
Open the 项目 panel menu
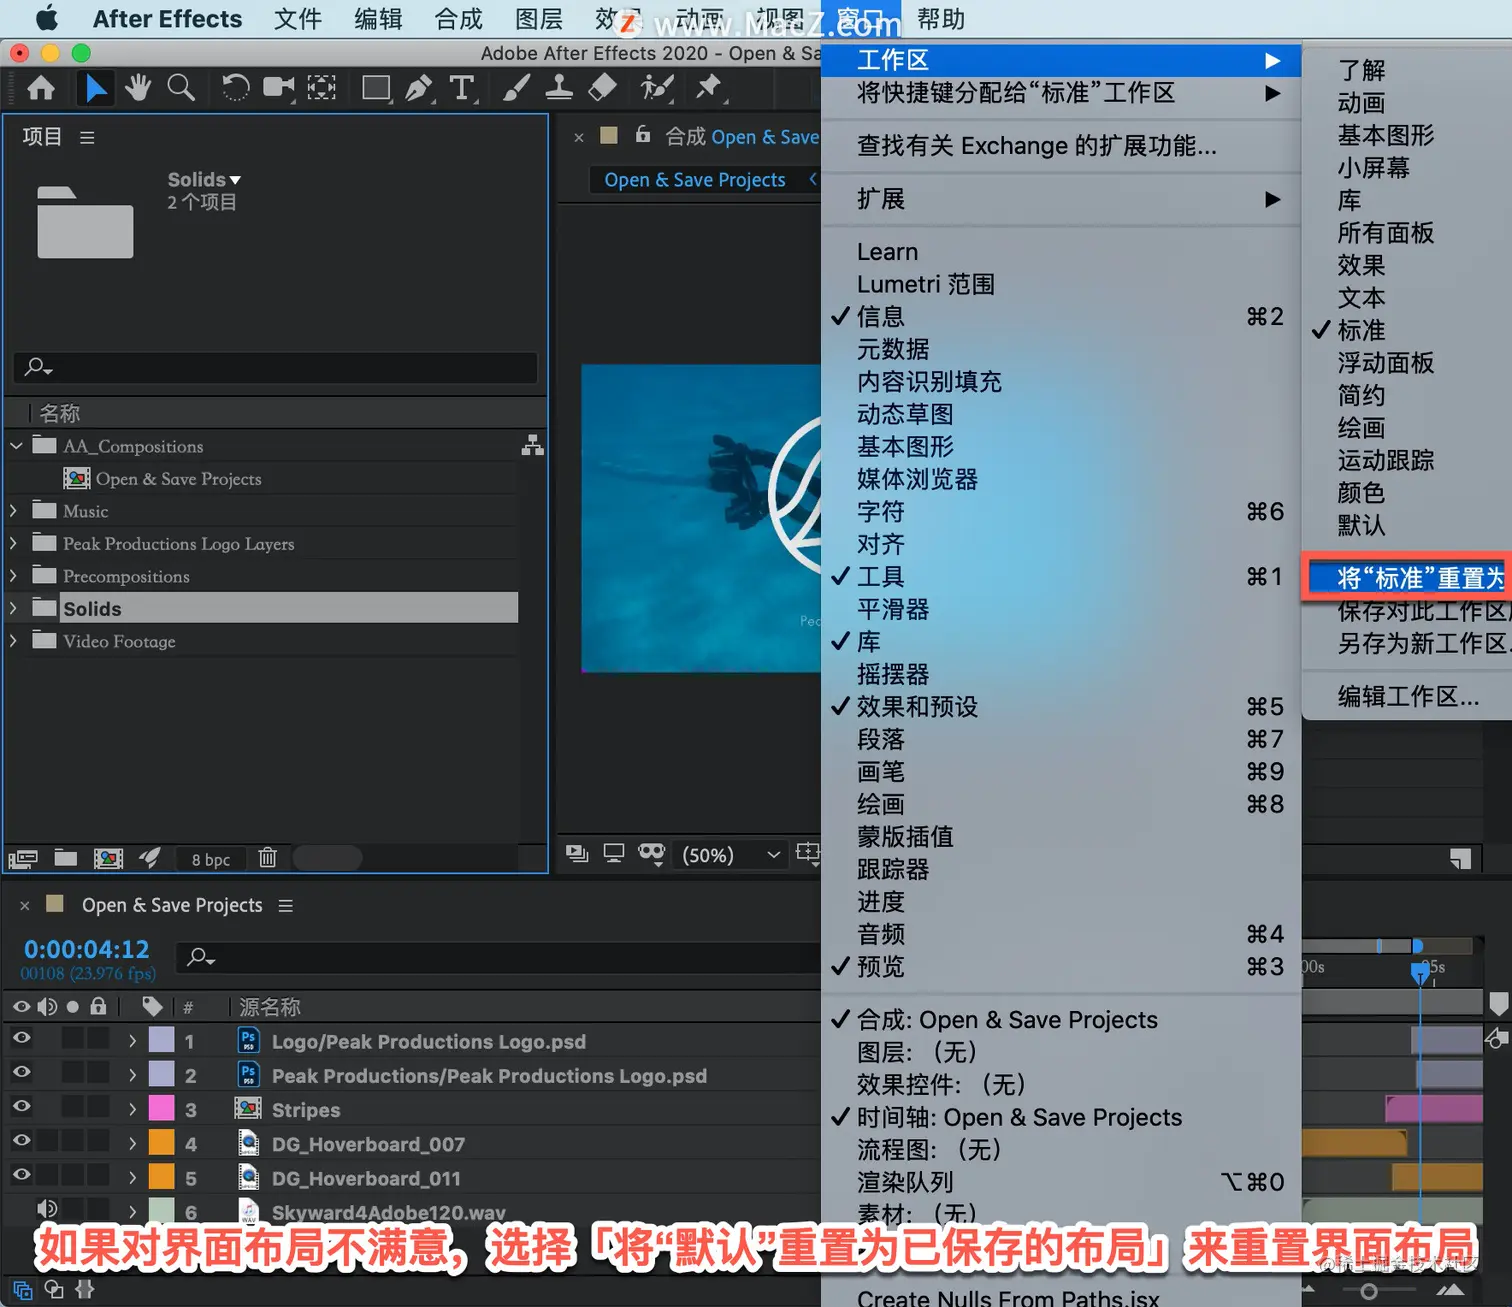pyautogui.click(x=87, y=137)
